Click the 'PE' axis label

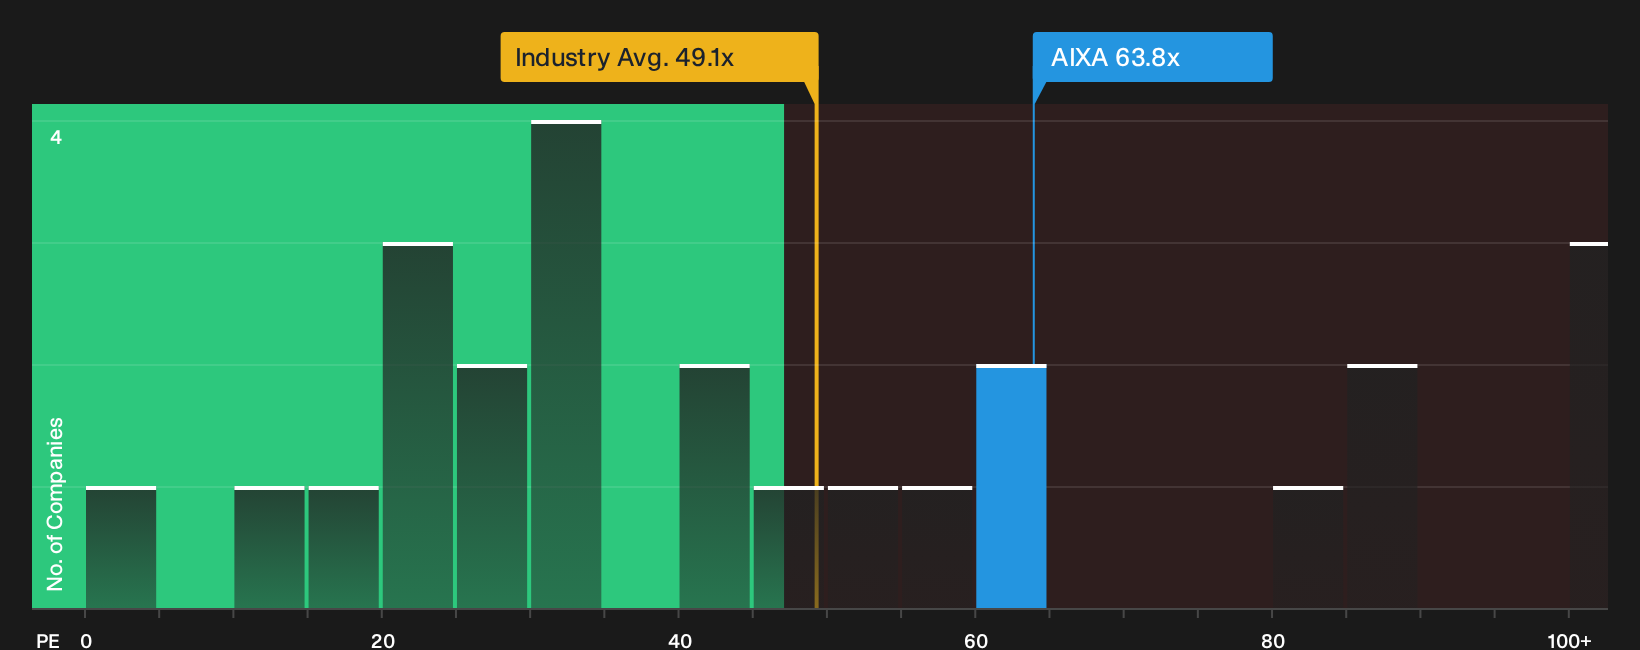(x=47, y=641)
